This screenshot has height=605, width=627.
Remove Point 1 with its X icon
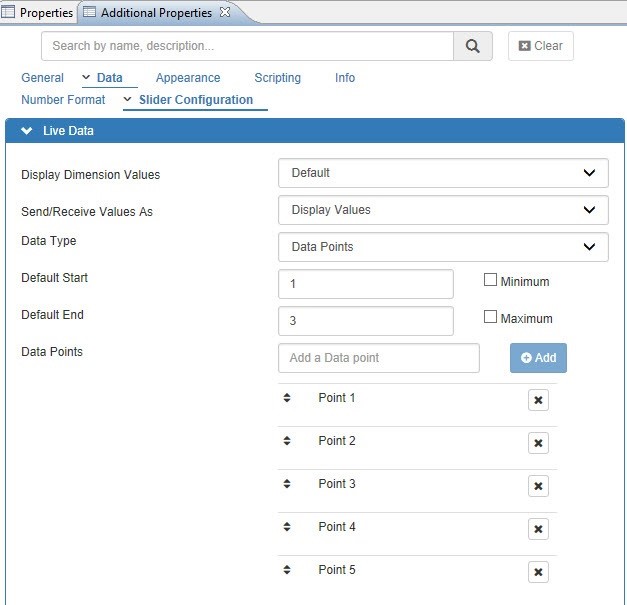point(538,400)
